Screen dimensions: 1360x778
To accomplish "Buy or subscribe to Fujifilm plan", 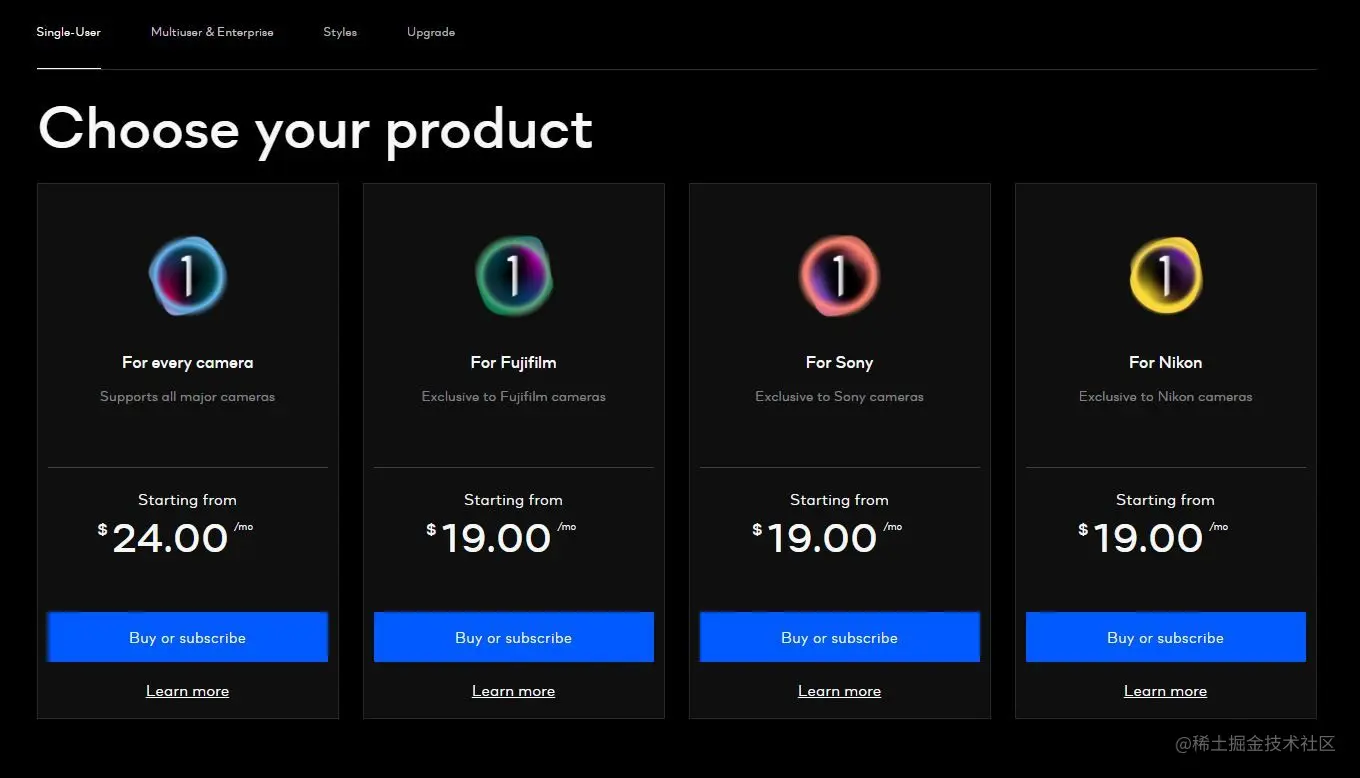I will (x=514, y=637).
